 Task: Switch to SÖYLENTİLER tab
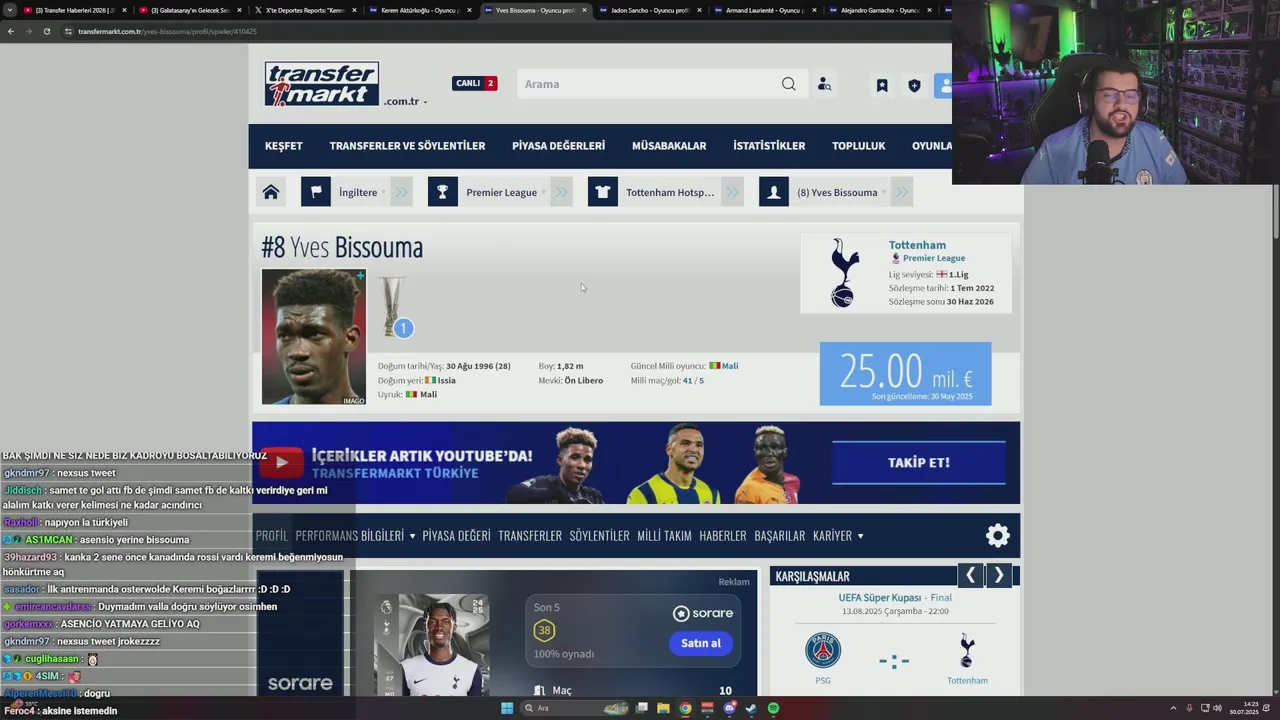(x=599, y=536)
